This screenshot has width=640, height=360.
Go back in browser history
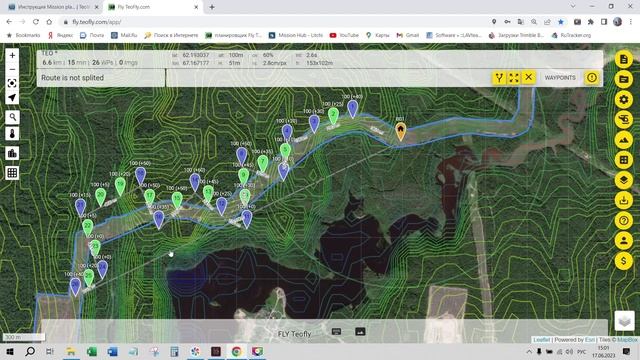coord(9,22)
